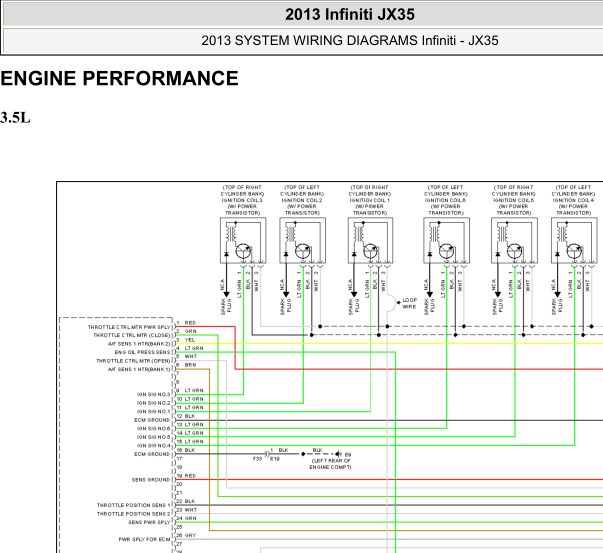Click the "SENS GROUND" pin label
This screenshot has width=603, height=553.
click(x=151, y=480)
